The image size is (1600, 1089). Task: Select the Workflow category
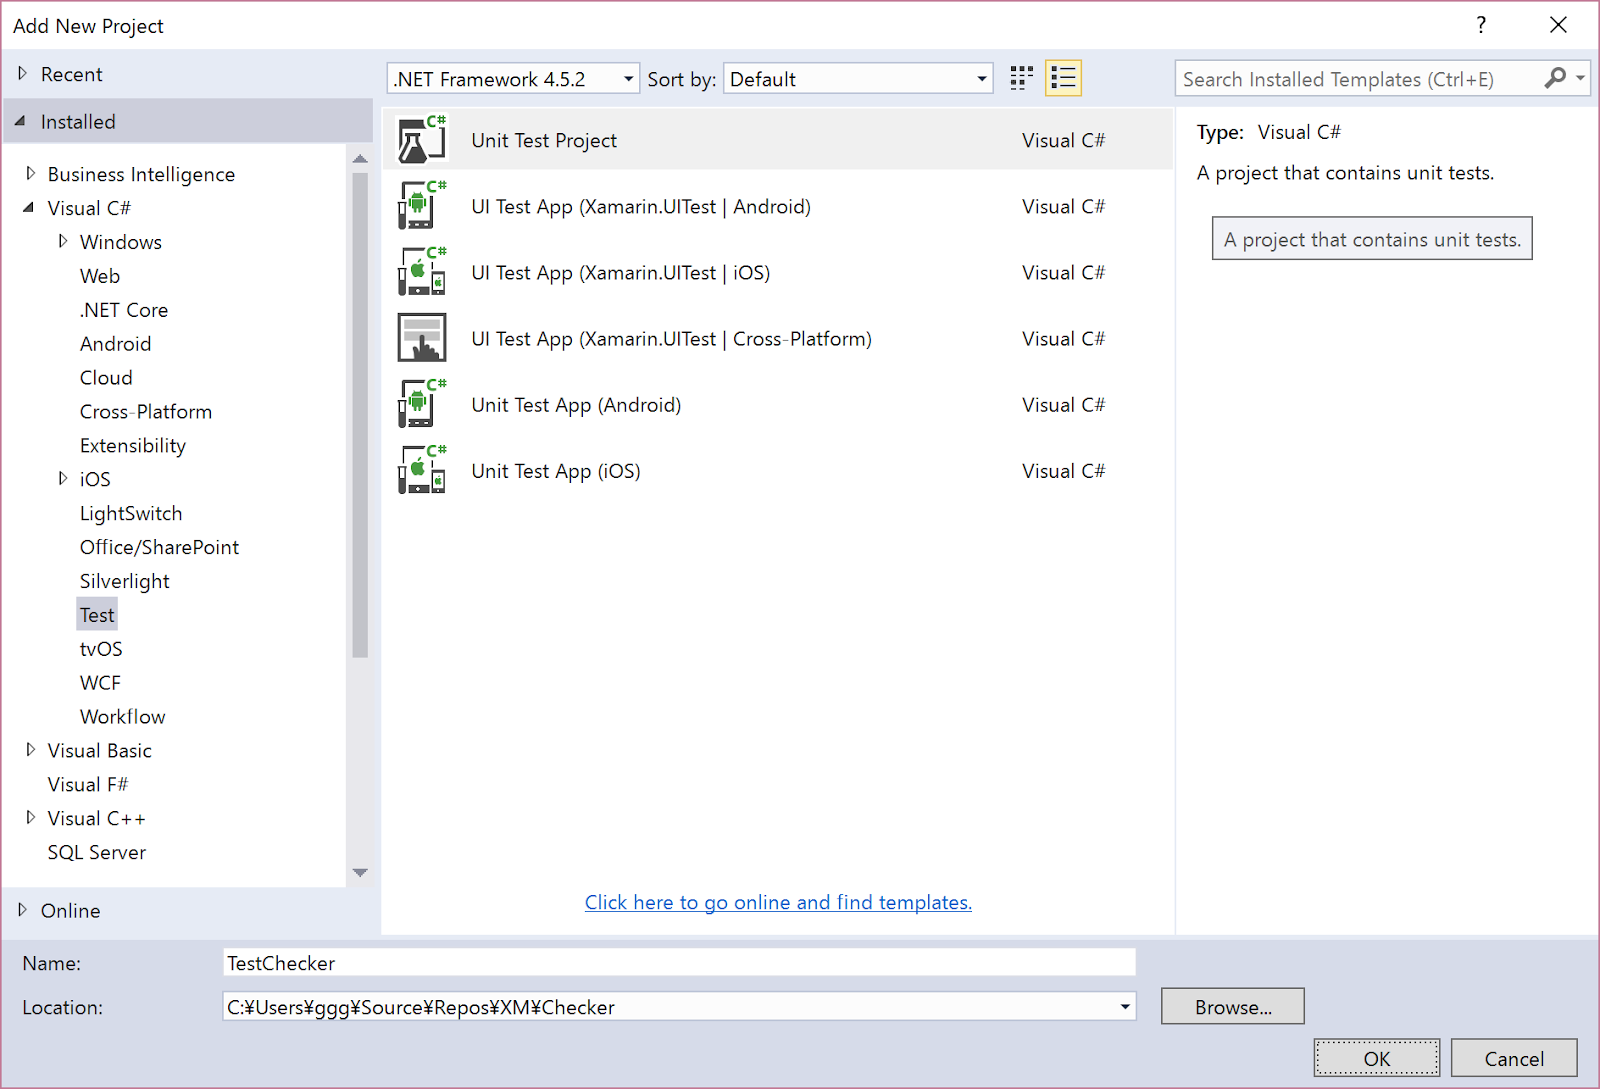(x=123, y=717)
